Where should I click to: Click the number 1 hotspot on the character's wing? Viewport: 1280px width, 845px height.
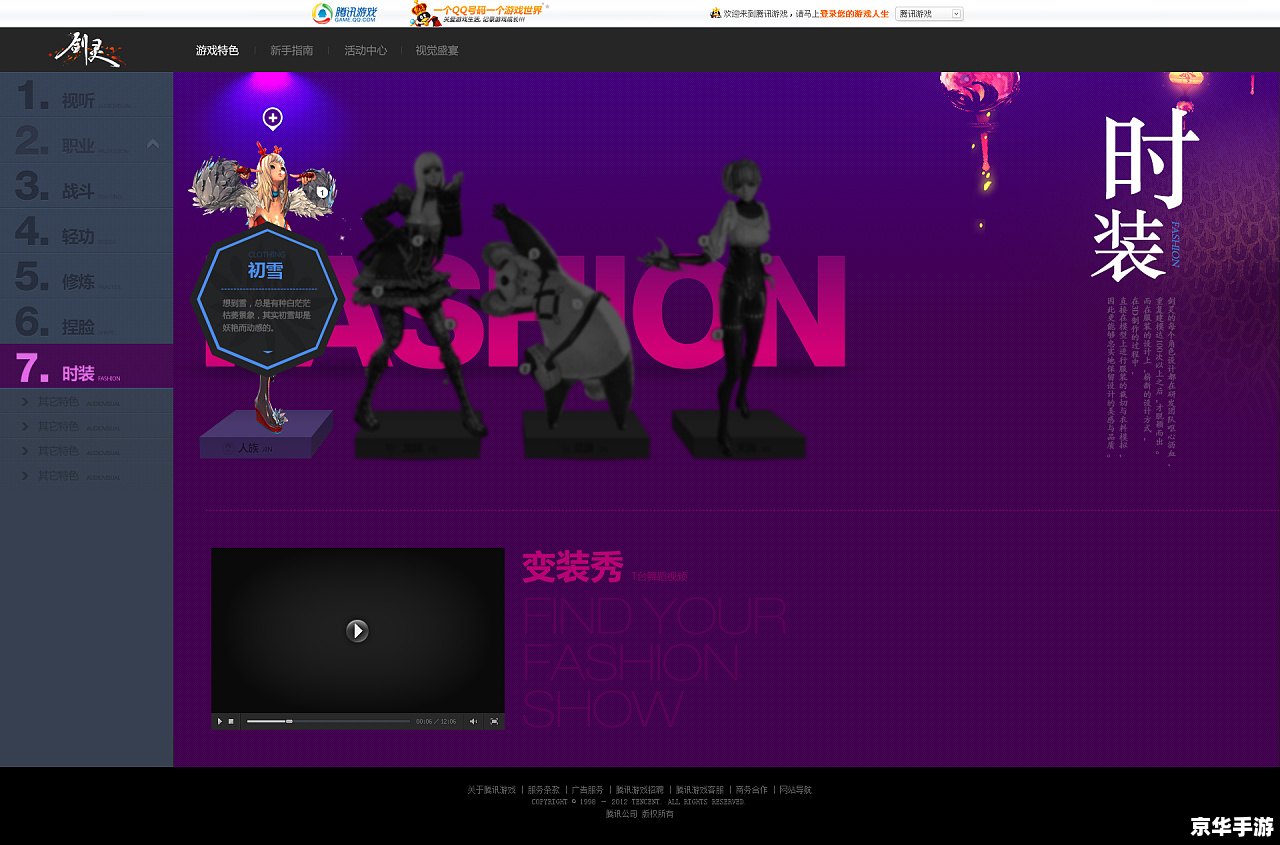tap(322, 191)
